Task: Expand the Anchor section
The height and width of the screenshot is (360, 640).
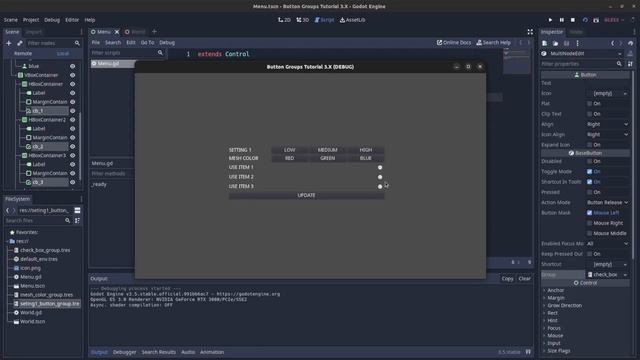Action: tap(556, 290)
